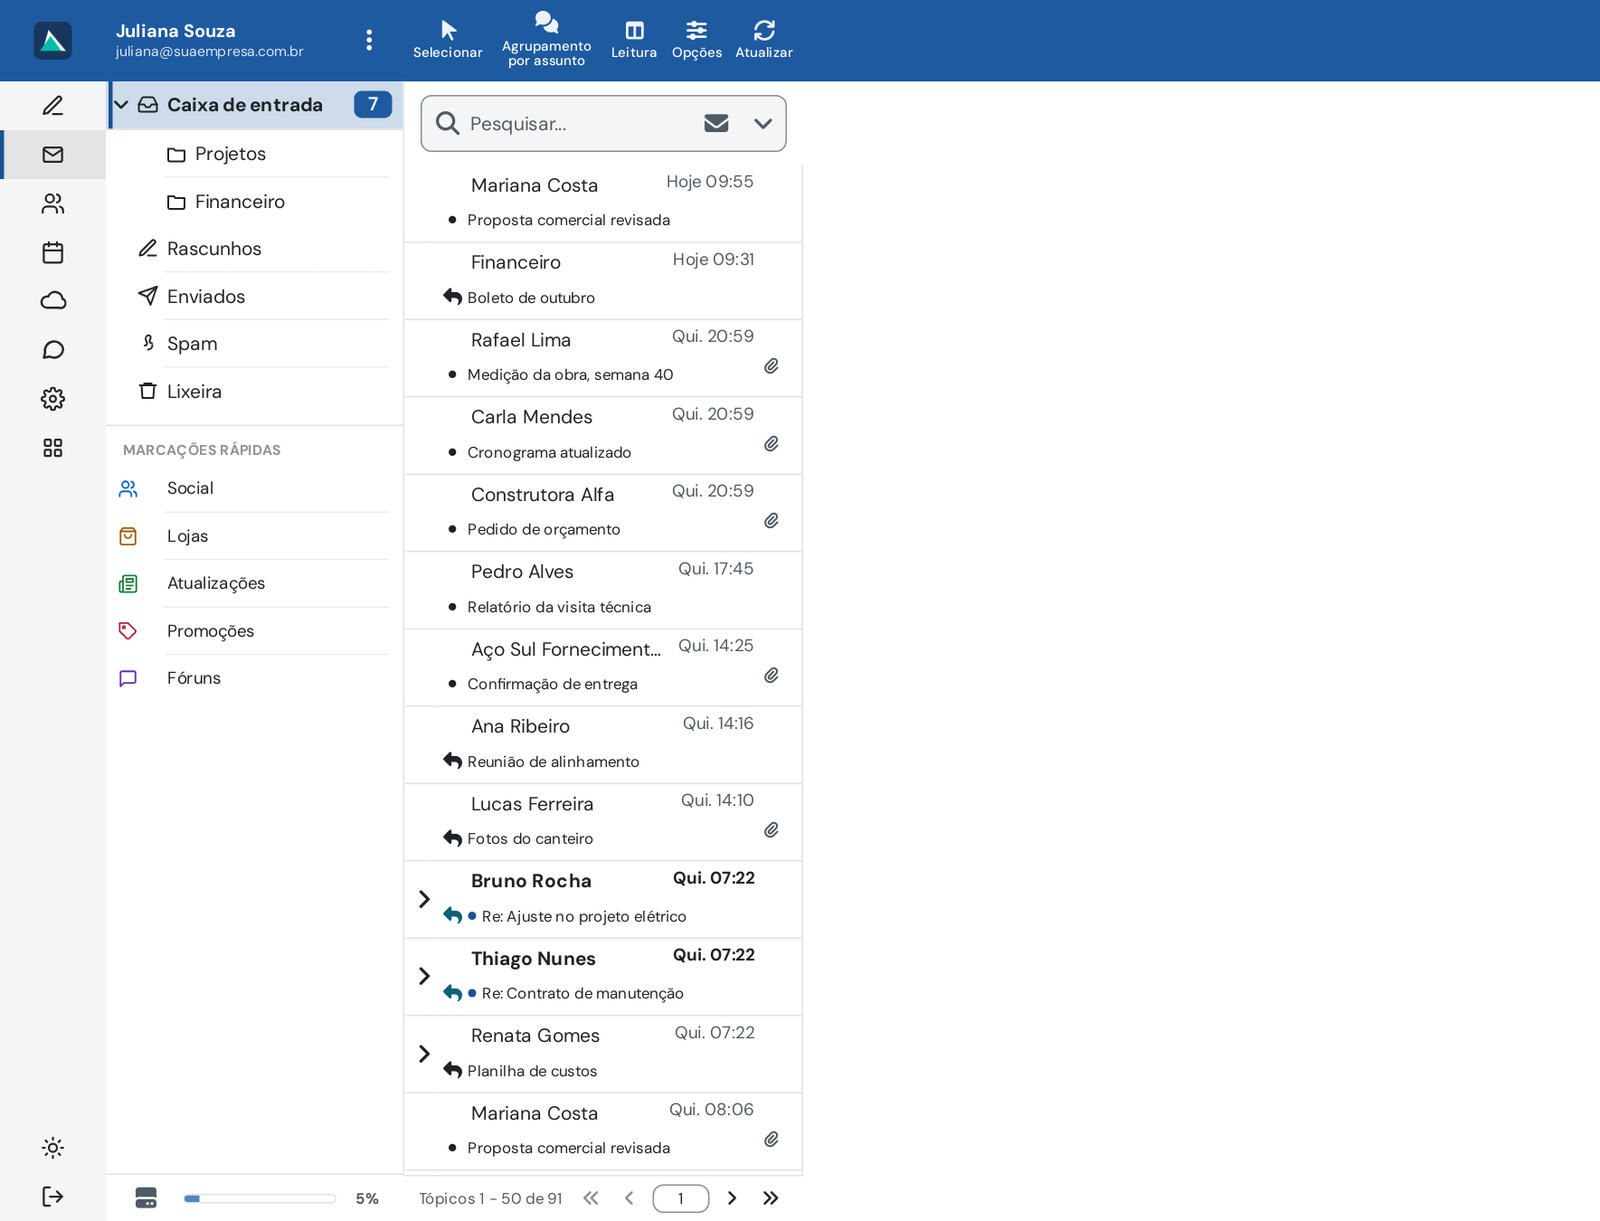
Task: Open the Calendar icon in the left rail
Action: point(53,253)
